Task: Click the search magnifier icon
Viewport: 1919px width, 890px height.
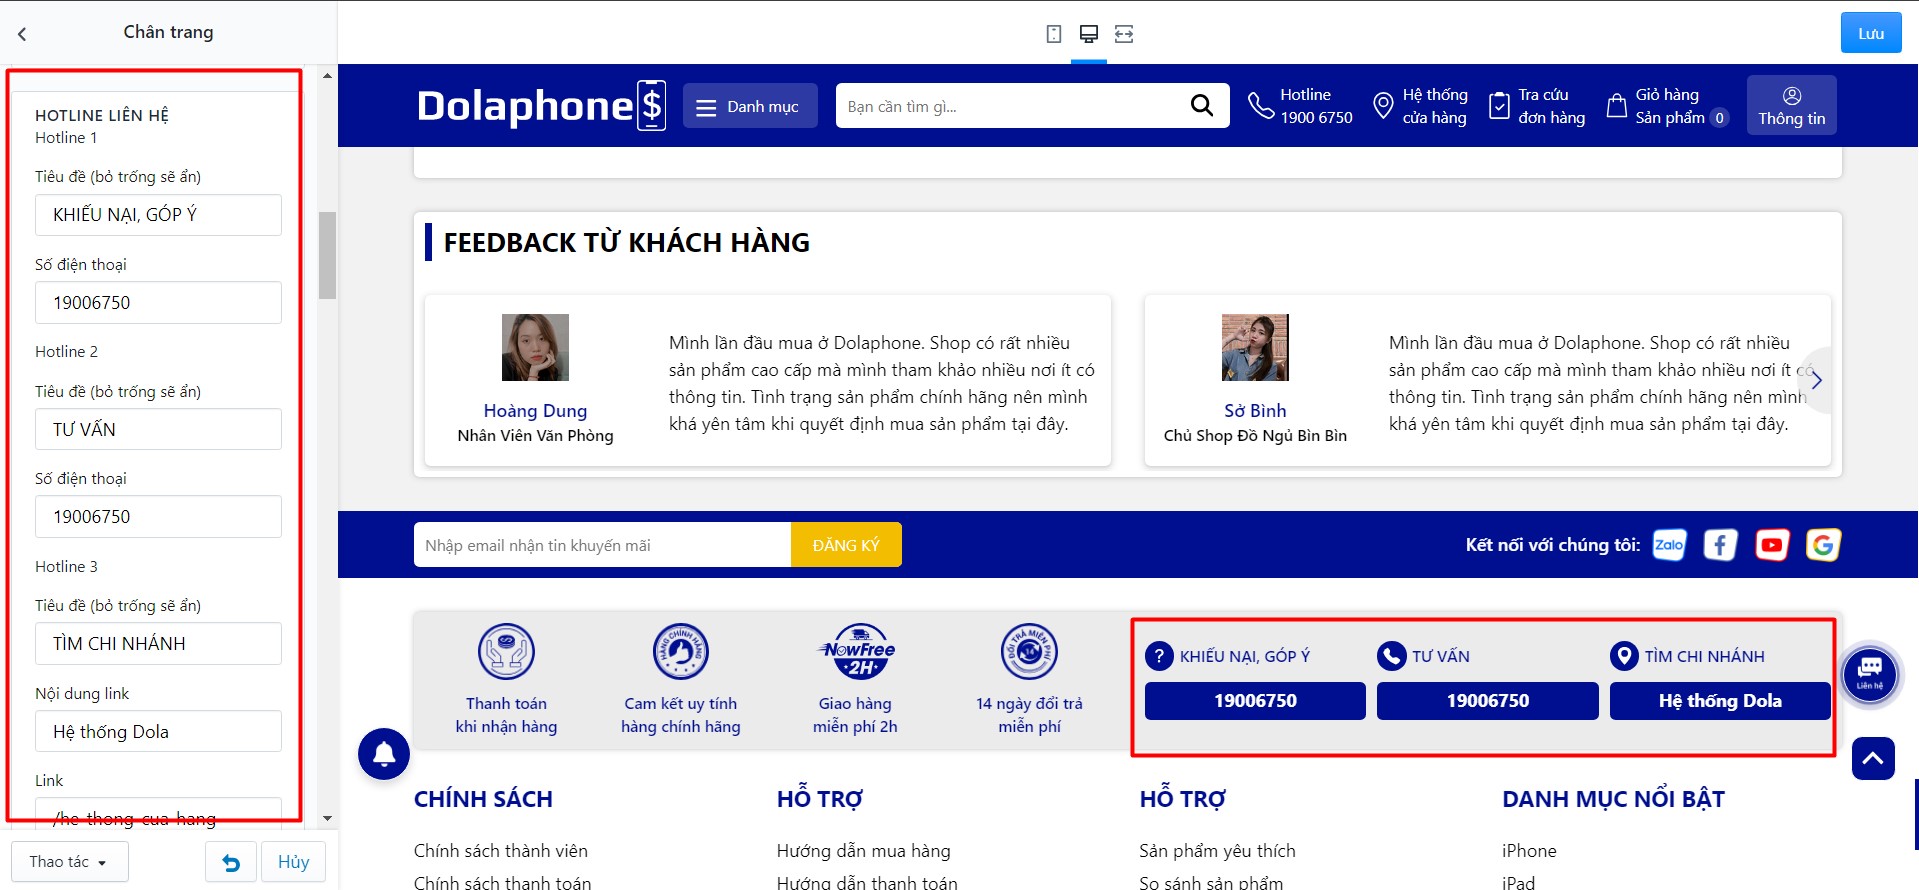Action: coord(1201,105)
